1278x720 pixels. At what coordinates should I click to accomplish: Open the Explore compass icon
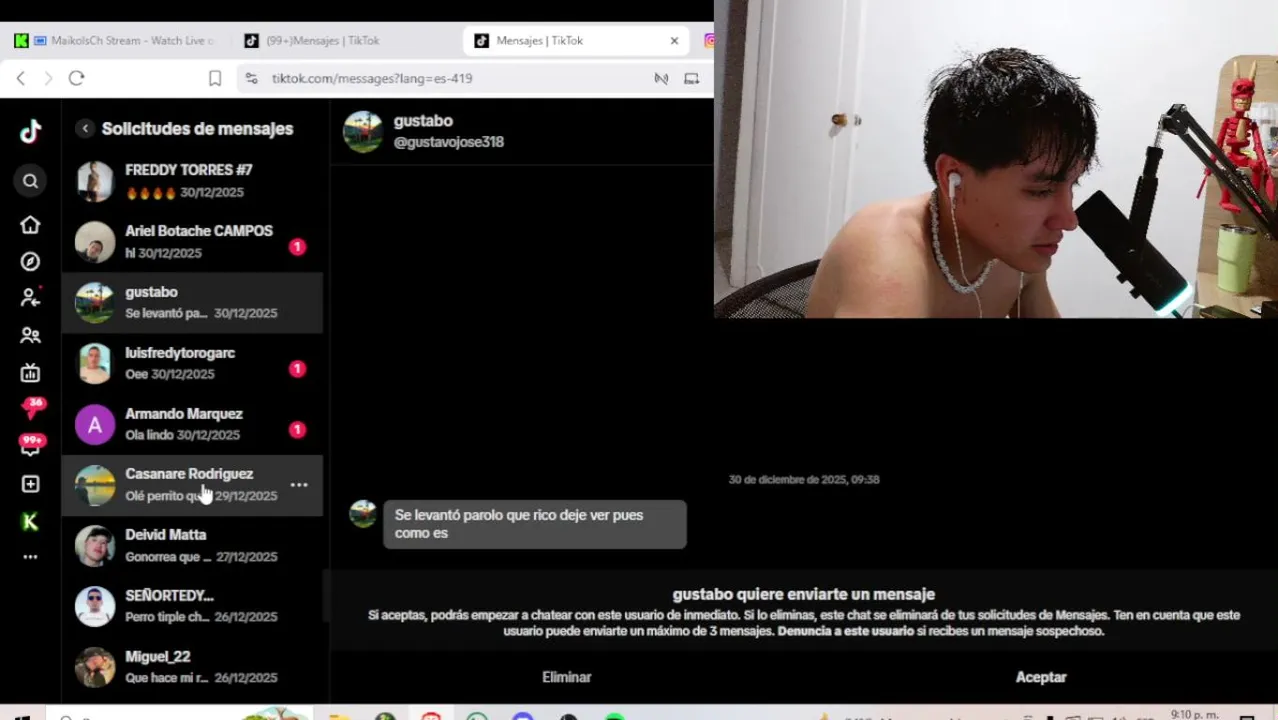tap(30, 262)
